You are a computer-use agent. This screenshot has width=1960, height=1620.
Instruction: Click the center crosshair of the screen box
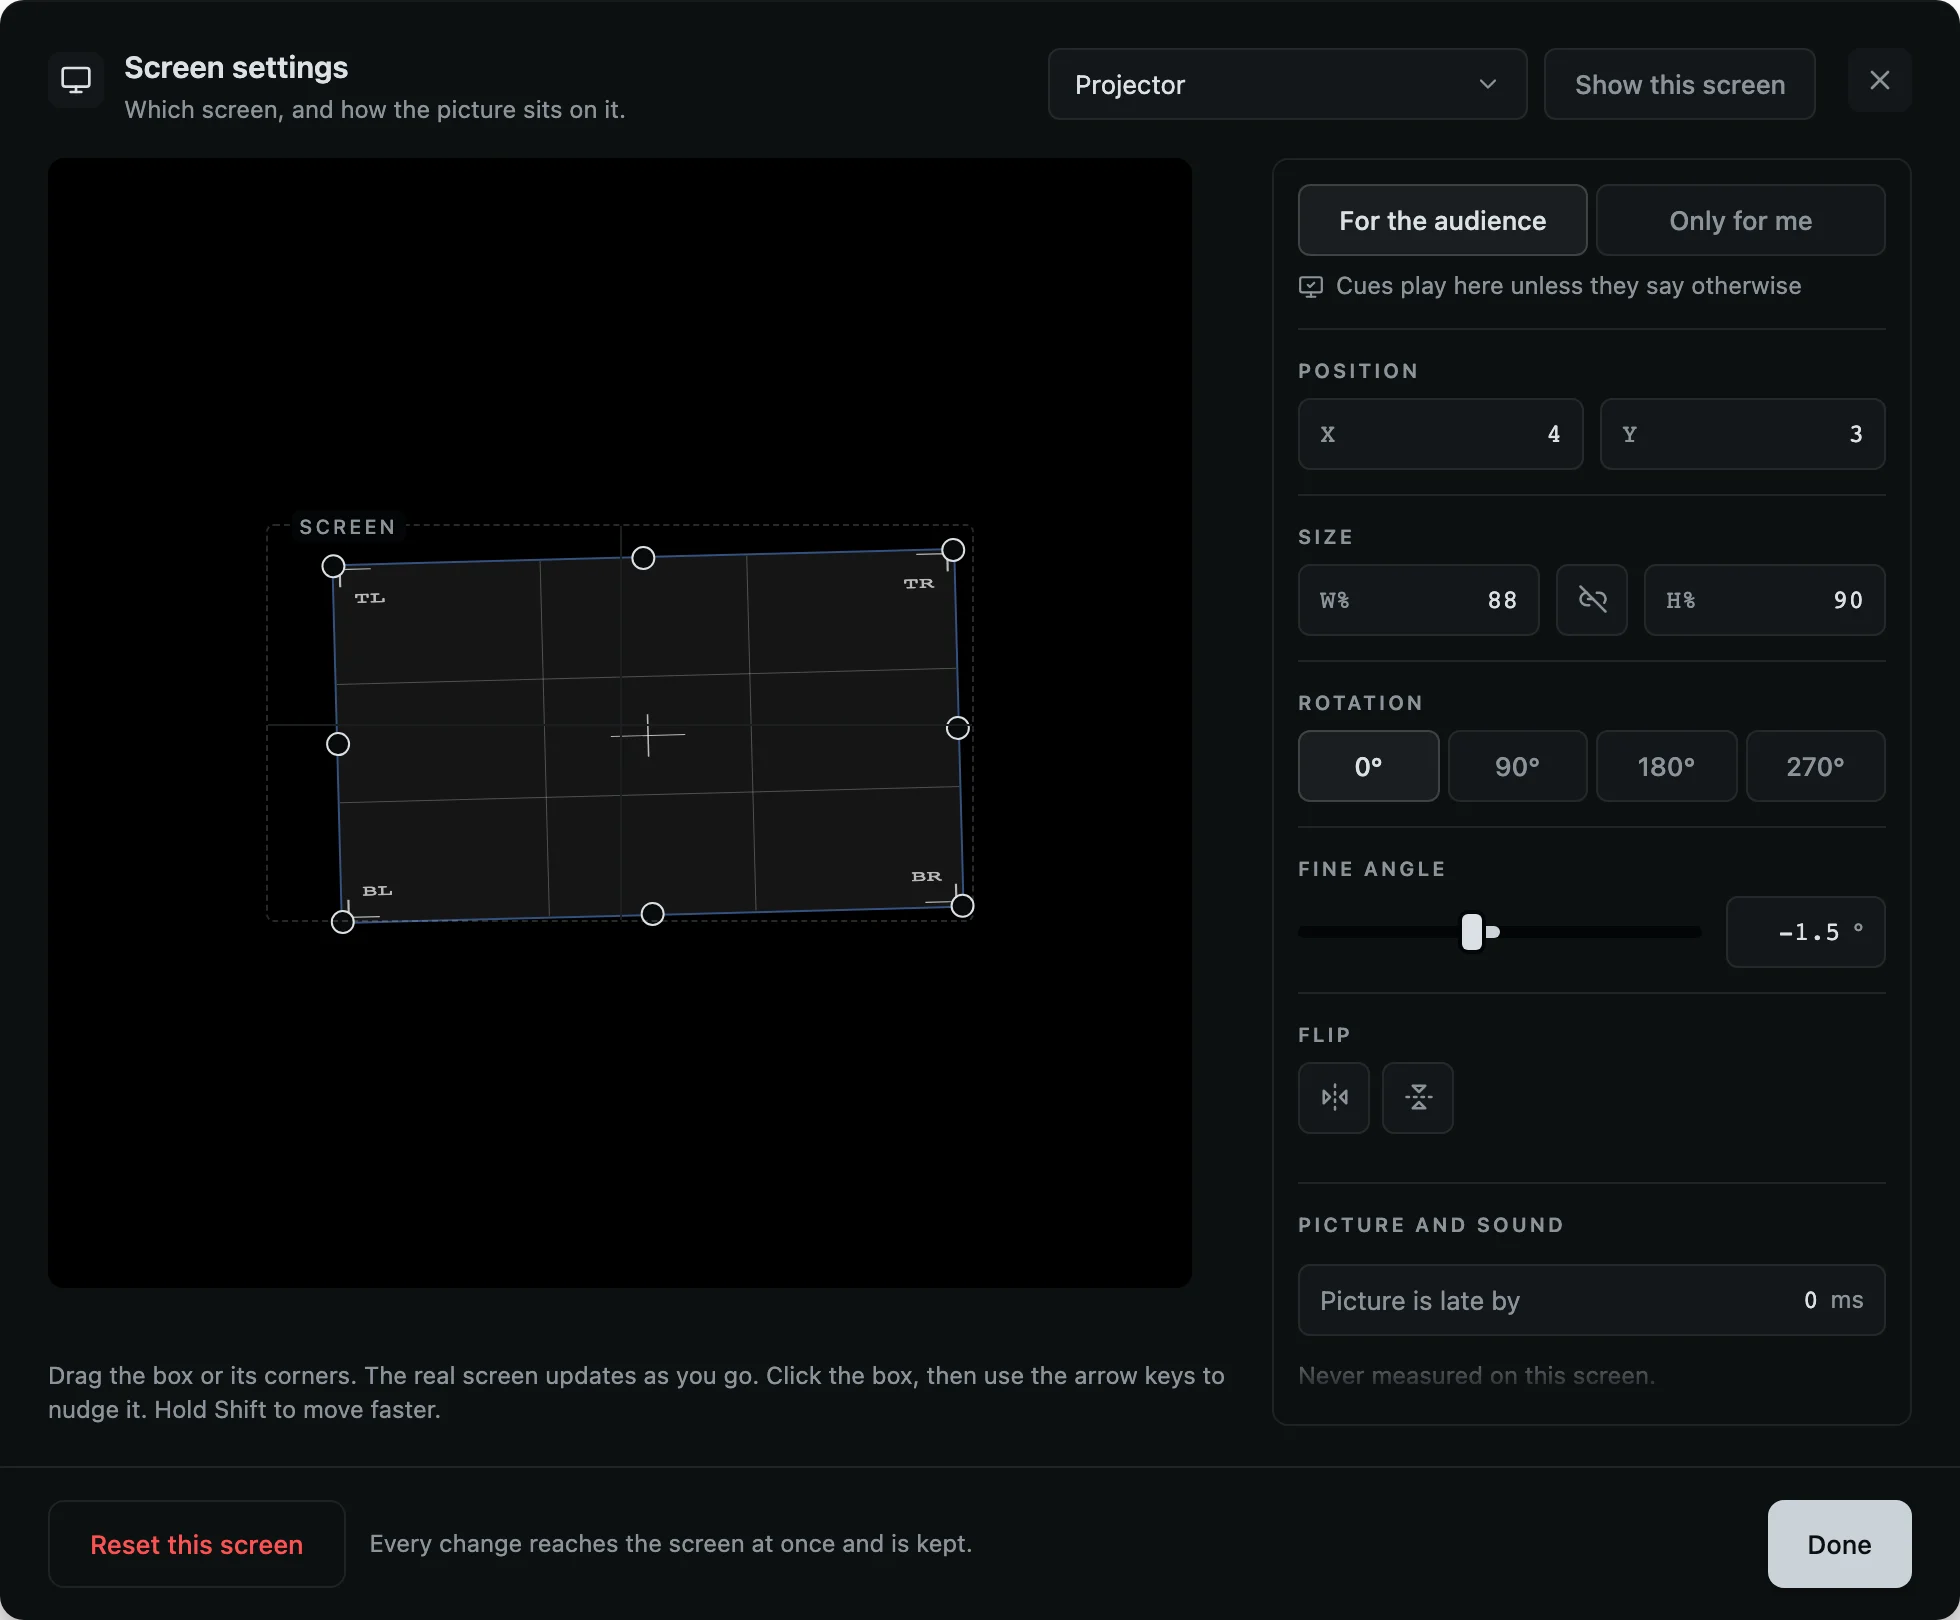coord(648,735)
